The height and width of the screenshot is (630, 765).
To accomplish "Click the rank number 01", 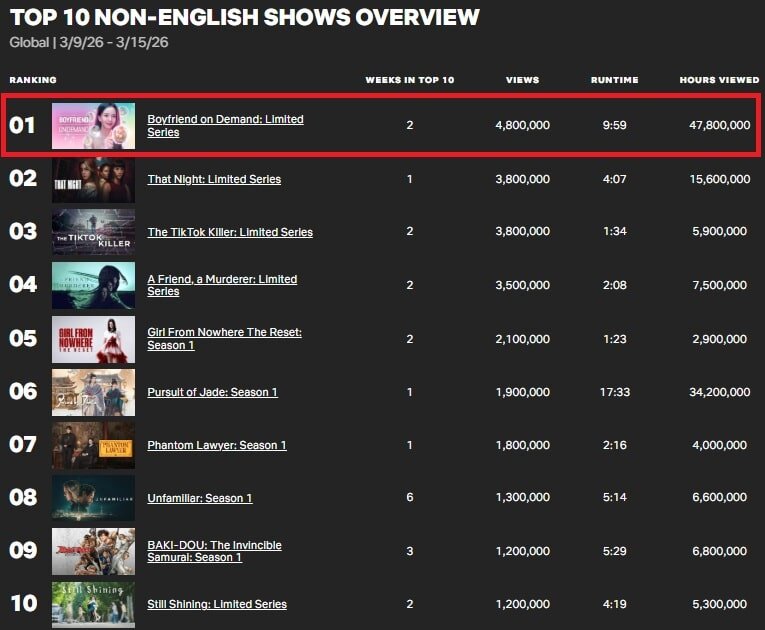I will (22, 125).
